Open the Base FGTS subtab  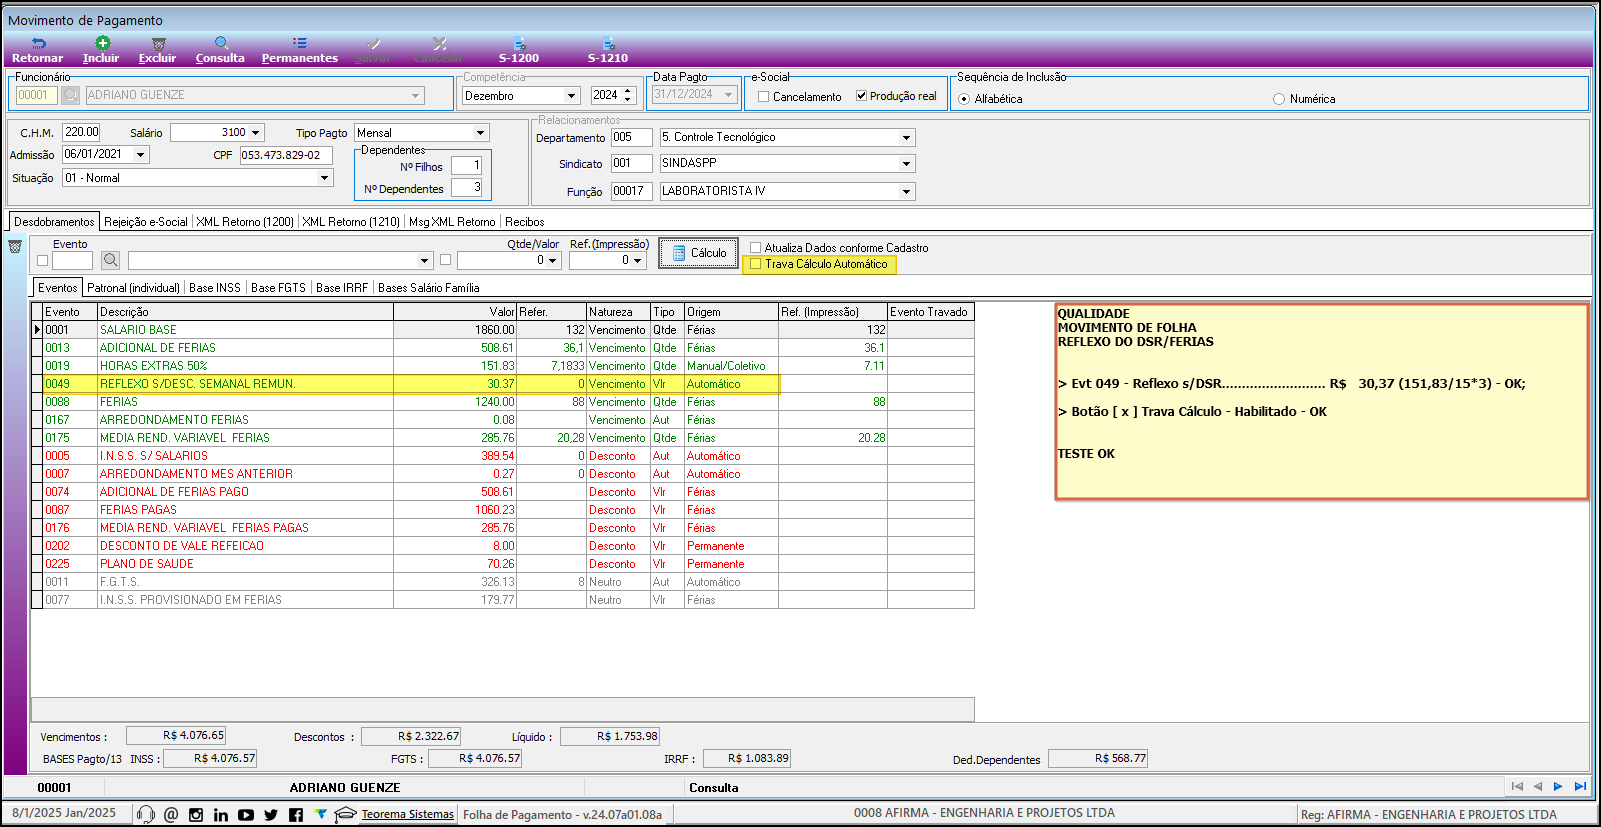coord(279,288)
